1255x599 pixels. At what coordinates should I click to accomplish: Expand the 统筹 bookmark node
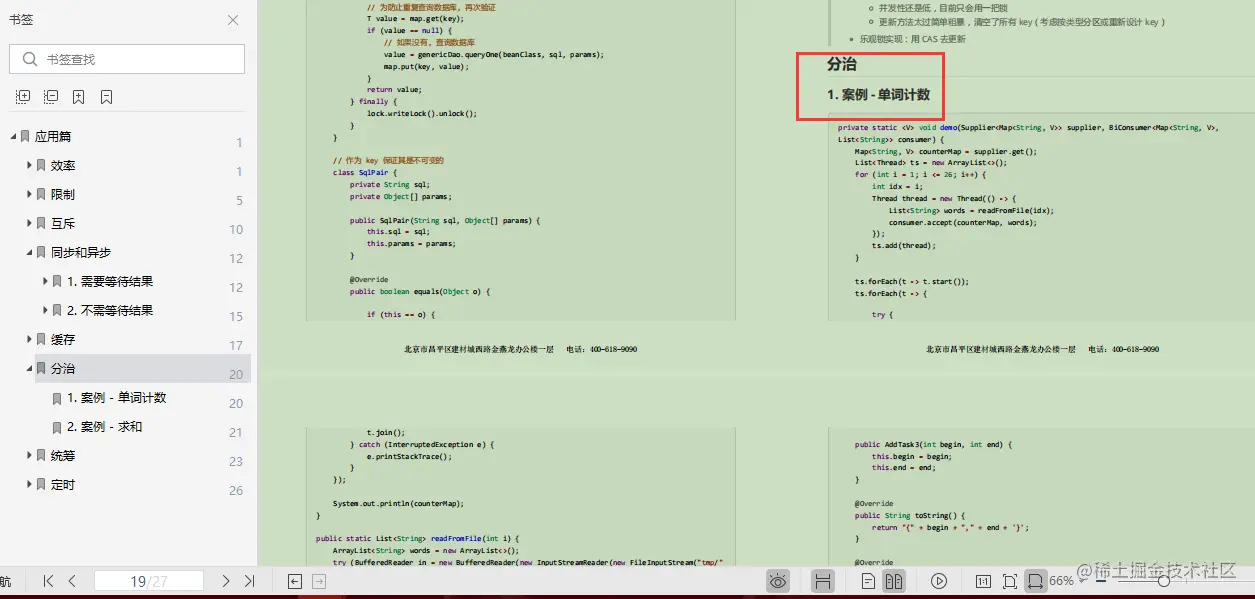(x=30, y=455)
